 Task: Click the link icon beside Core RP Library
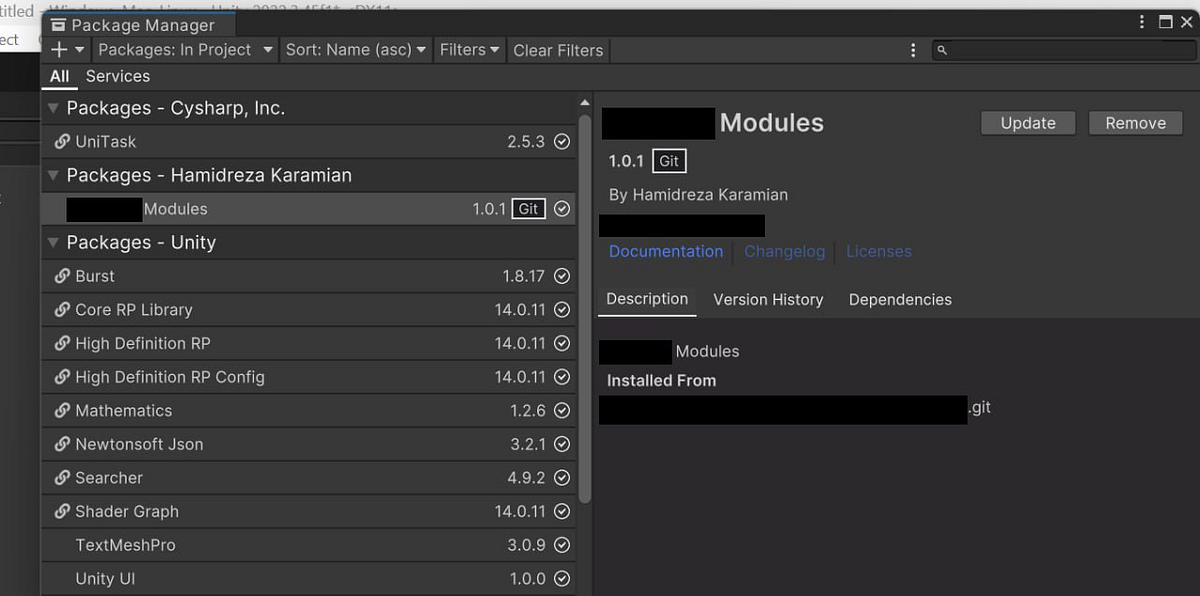tap(62, 309)
